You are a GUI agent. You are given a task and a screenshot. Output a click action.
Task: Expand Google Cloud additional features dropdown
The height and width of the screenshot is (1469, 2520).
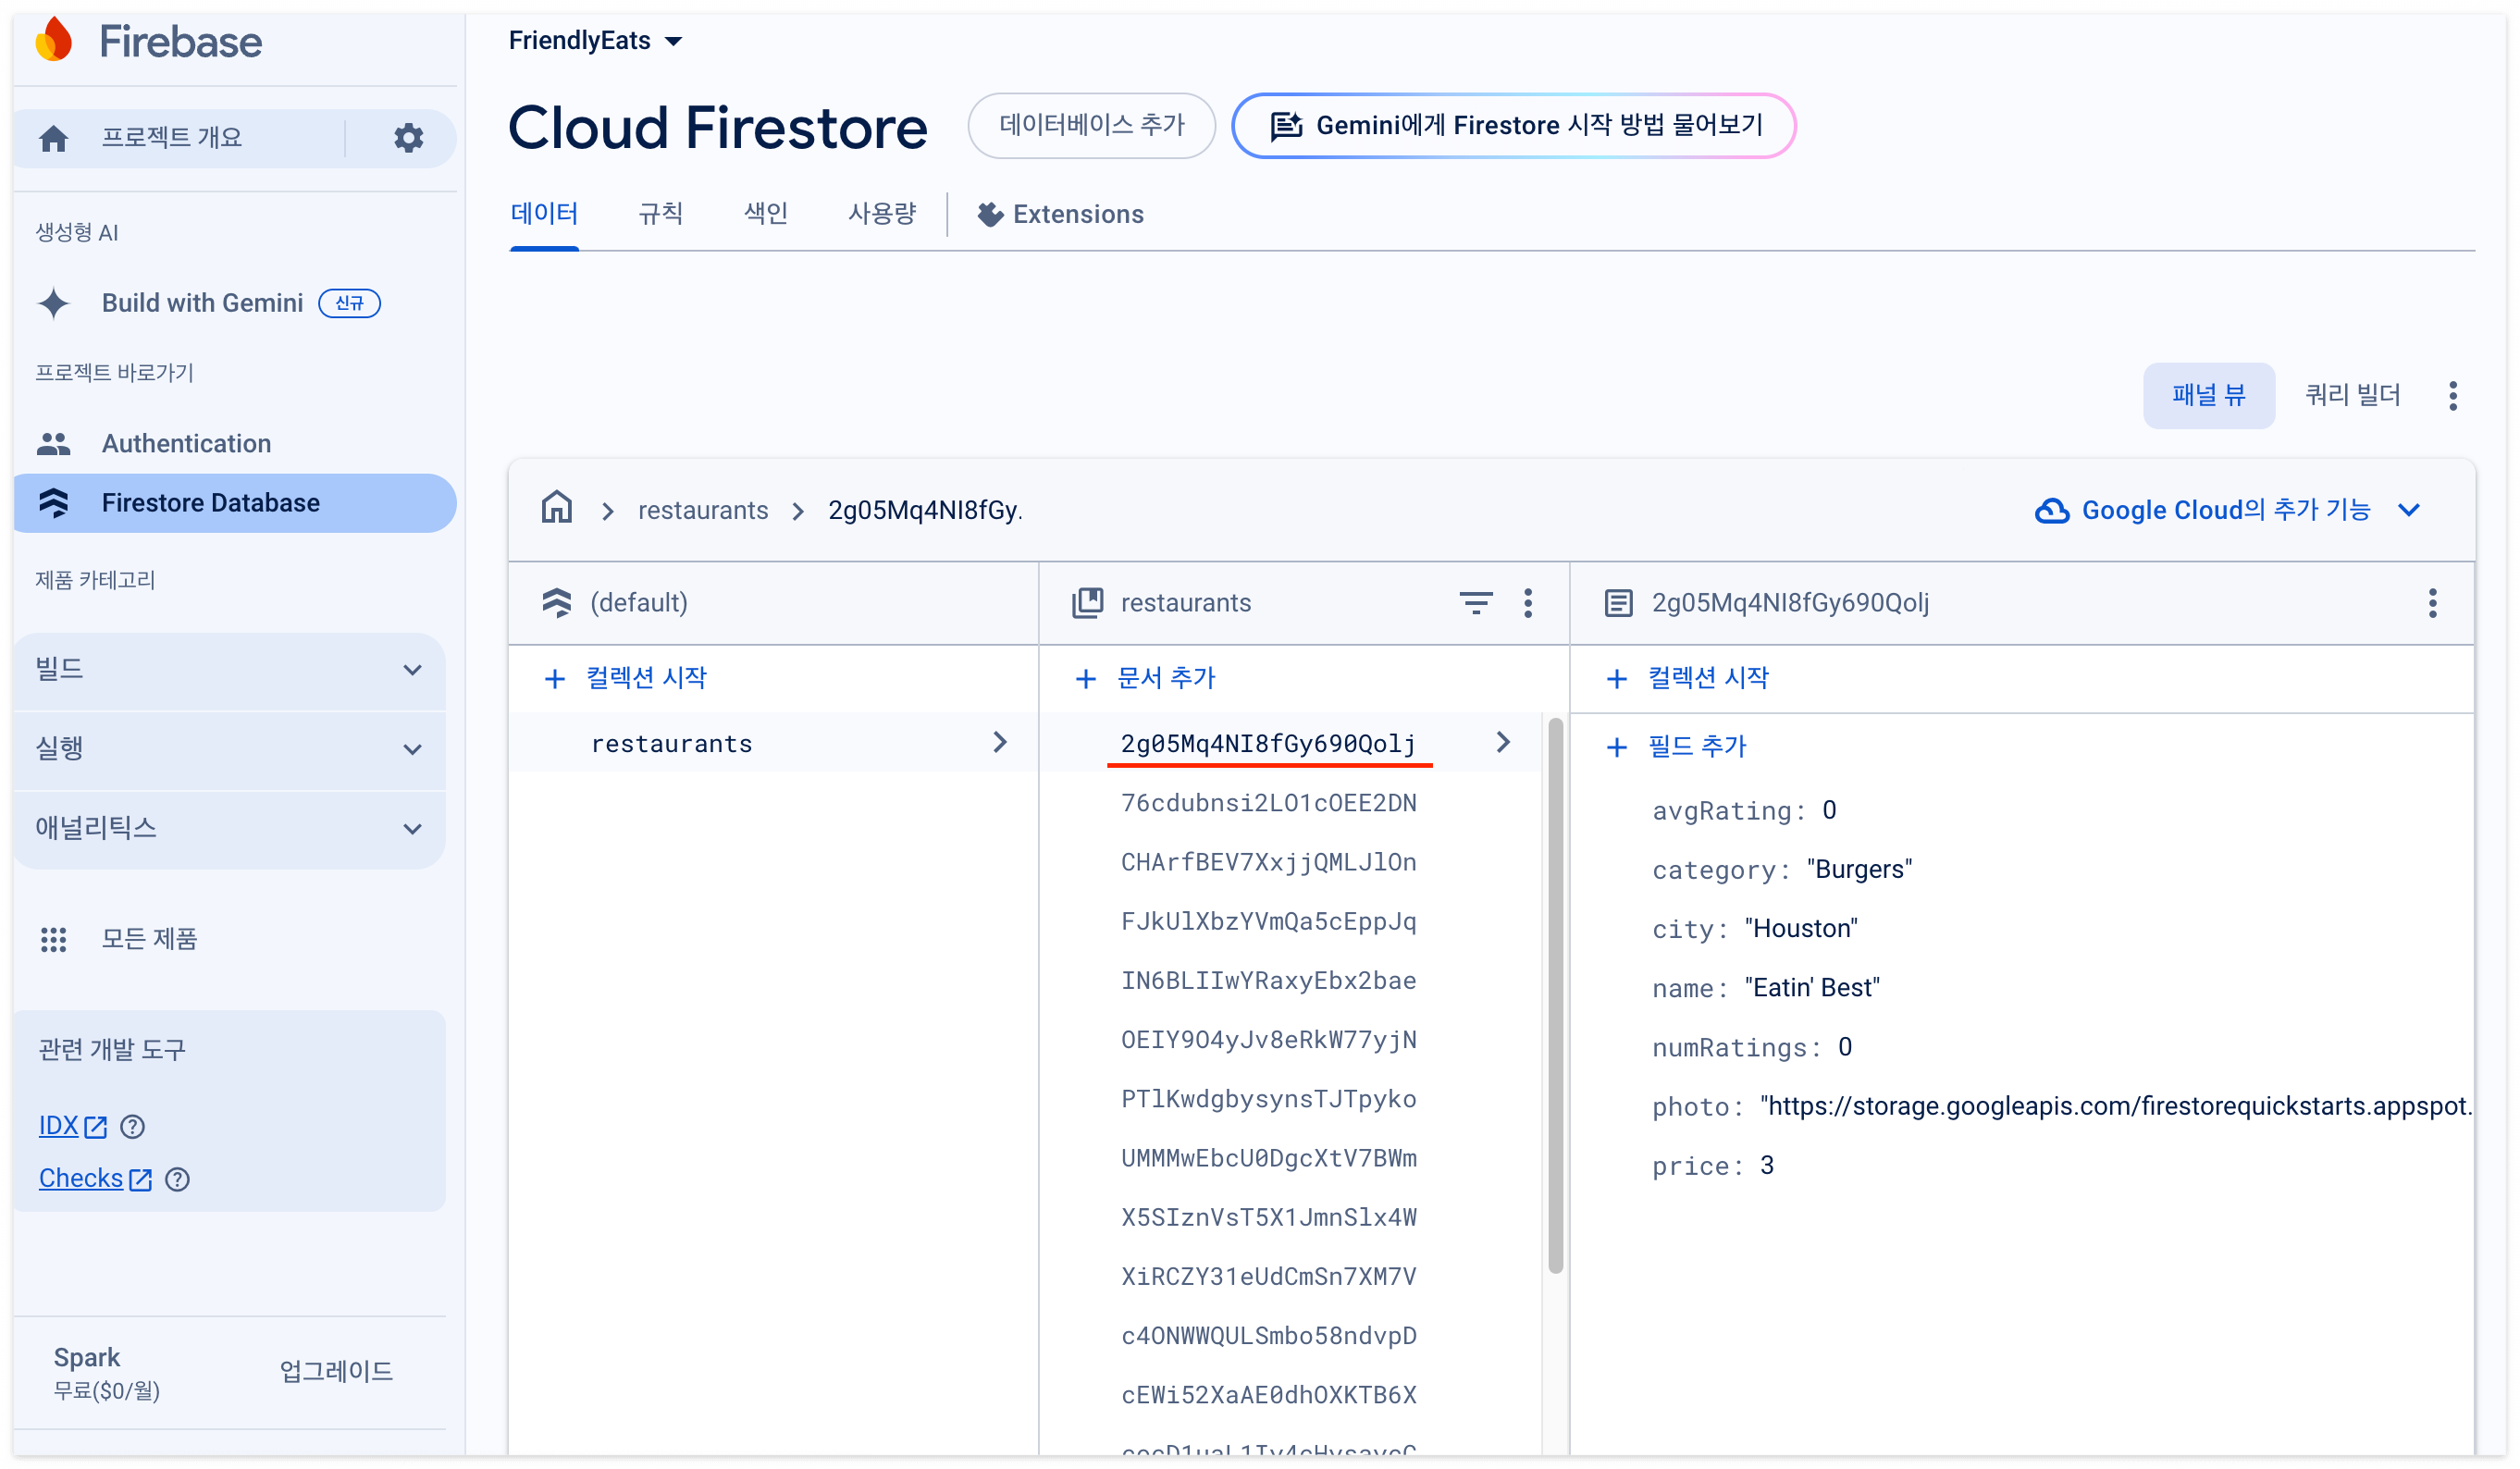click(2226, 510)
